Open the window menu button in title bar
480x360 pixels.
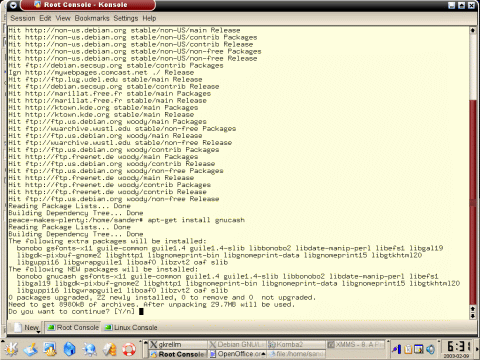pos(13,5)
